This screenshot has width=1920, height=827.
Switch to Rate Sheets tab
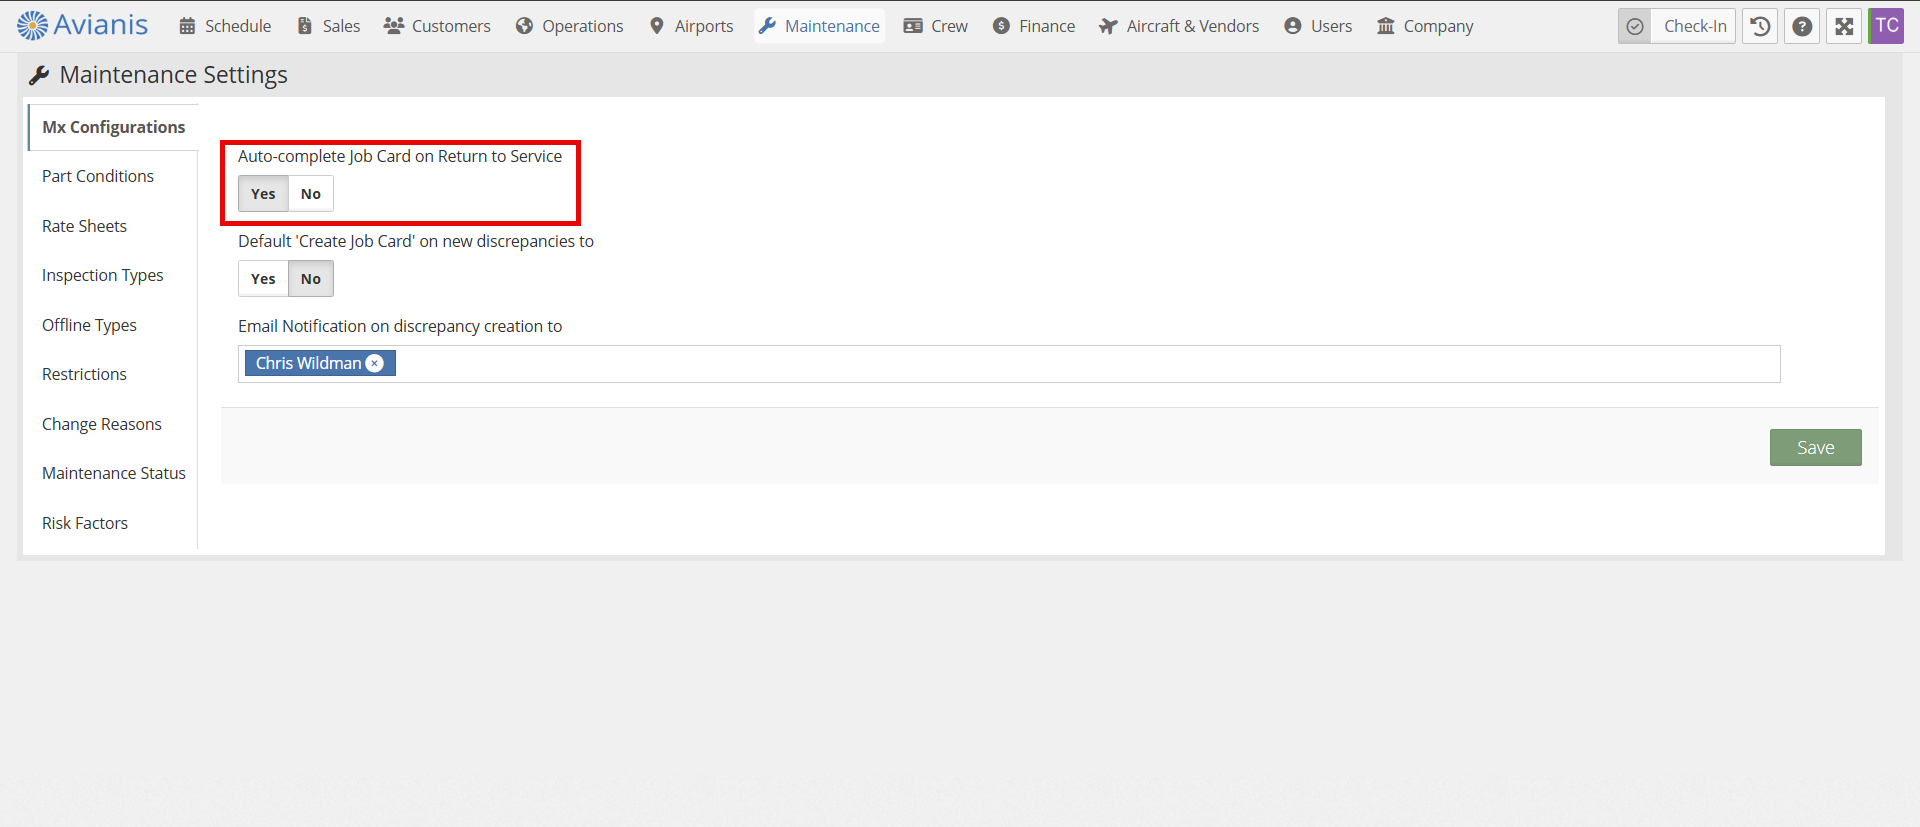[x=84, y=226]
